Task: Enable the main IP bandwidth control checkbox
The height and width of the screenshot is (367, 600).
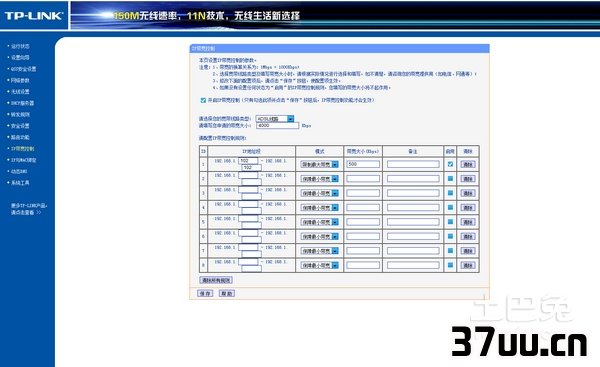Action: [203, 100]
